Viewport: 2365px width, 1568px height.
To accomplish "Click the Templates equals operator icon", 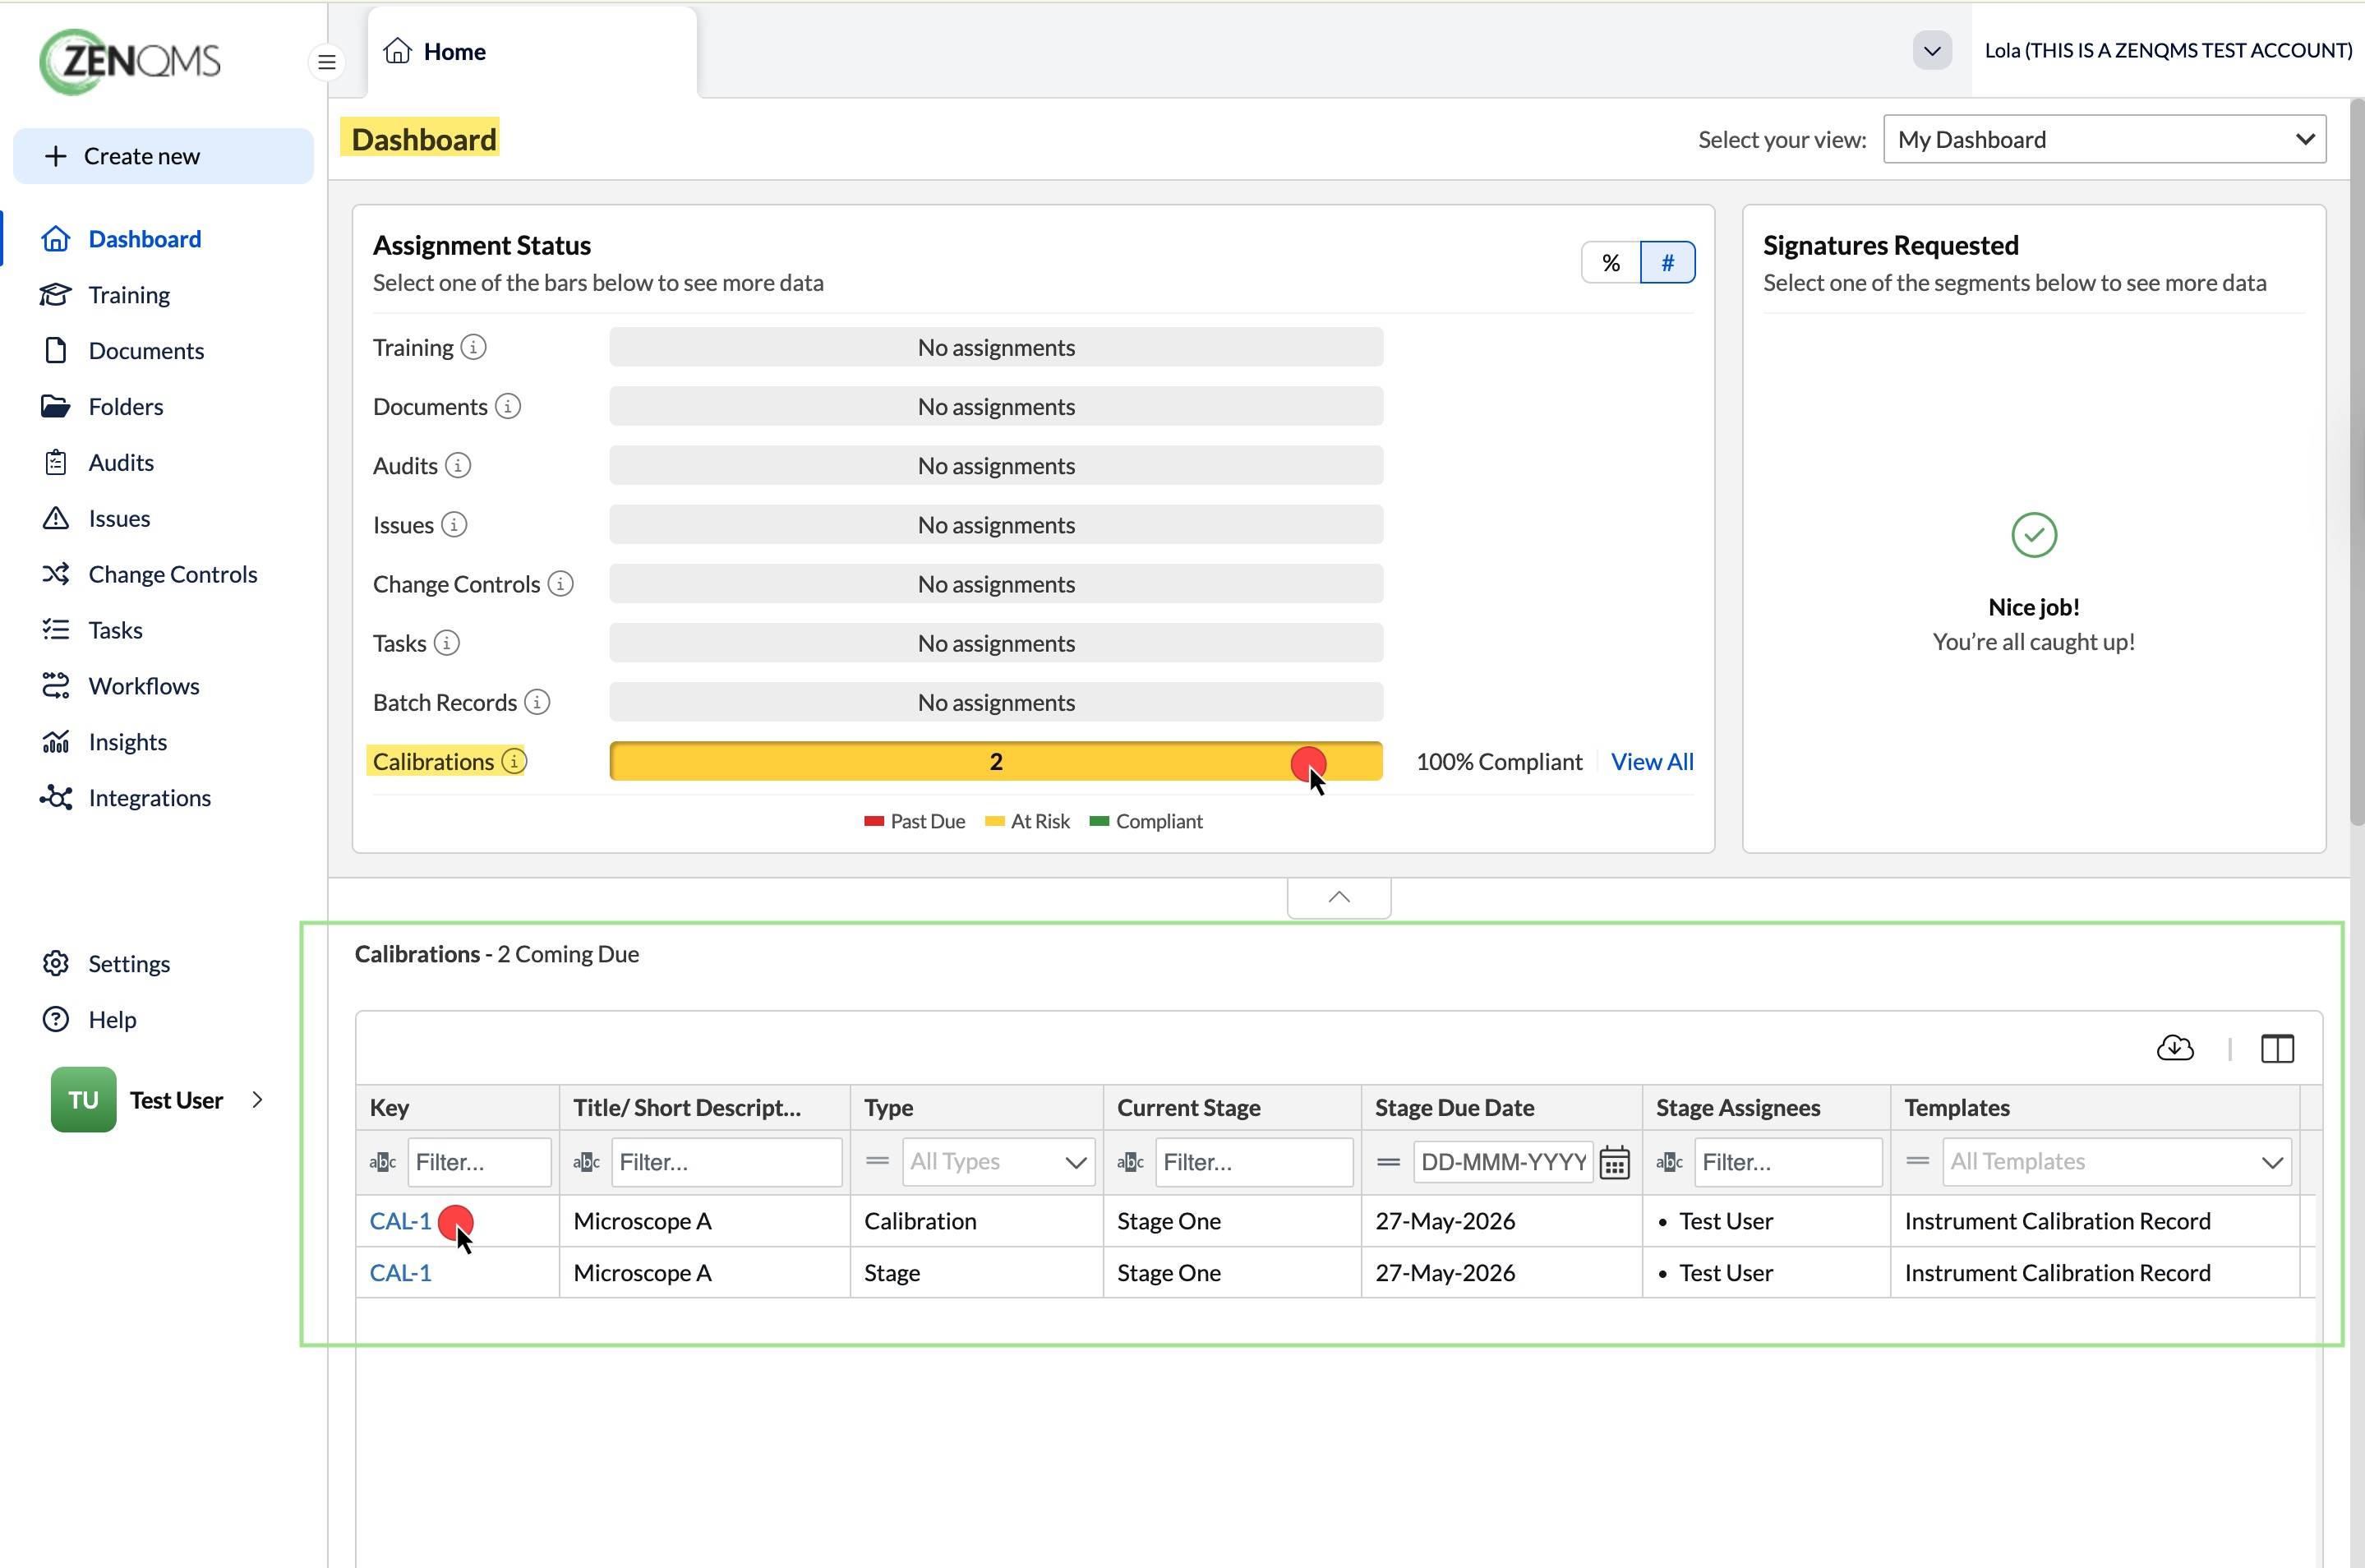I will tap(1917, 1161).
